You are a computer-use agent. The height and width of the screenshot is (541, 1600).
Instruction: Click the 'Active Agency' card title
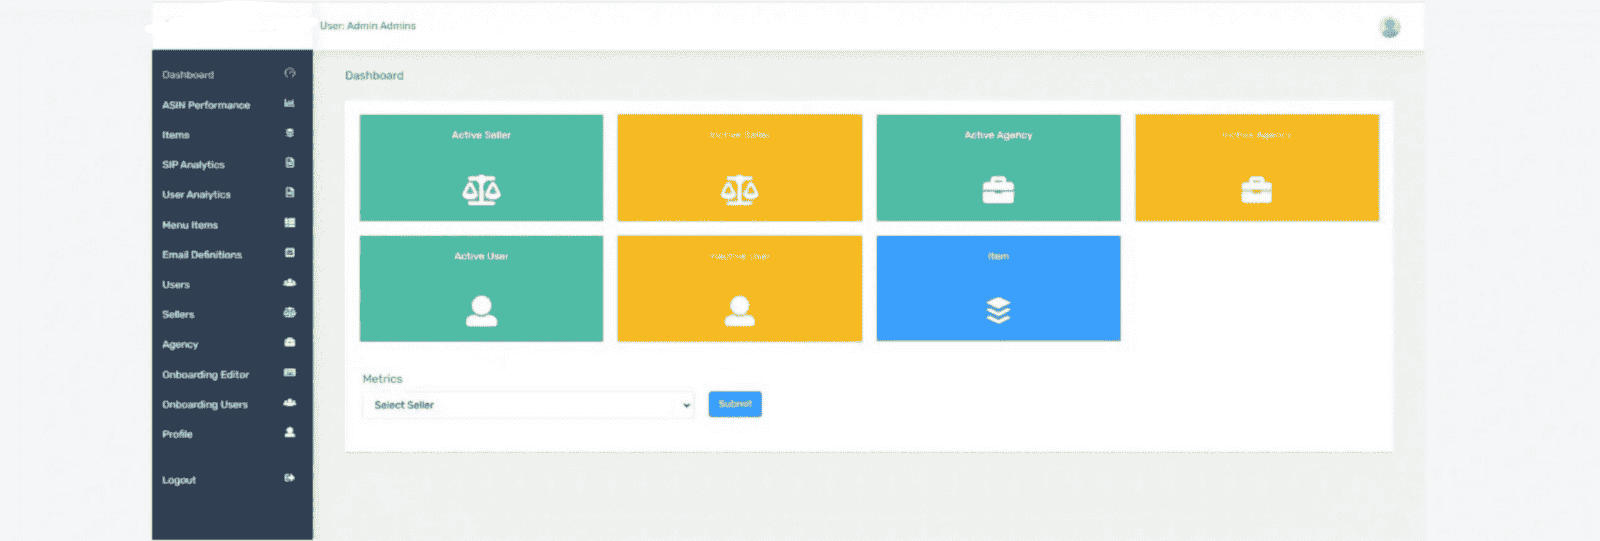click(998, 135)
